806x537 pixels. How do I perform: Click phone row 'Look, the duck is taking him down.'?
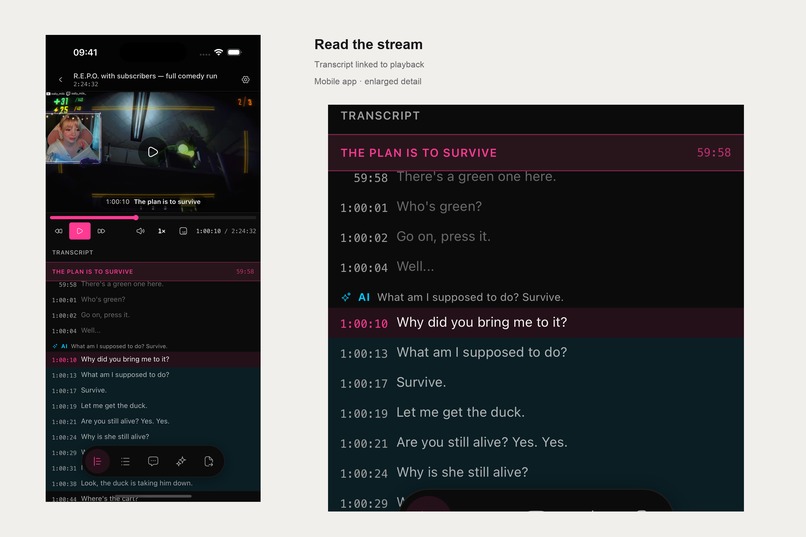tap(153, 483)
